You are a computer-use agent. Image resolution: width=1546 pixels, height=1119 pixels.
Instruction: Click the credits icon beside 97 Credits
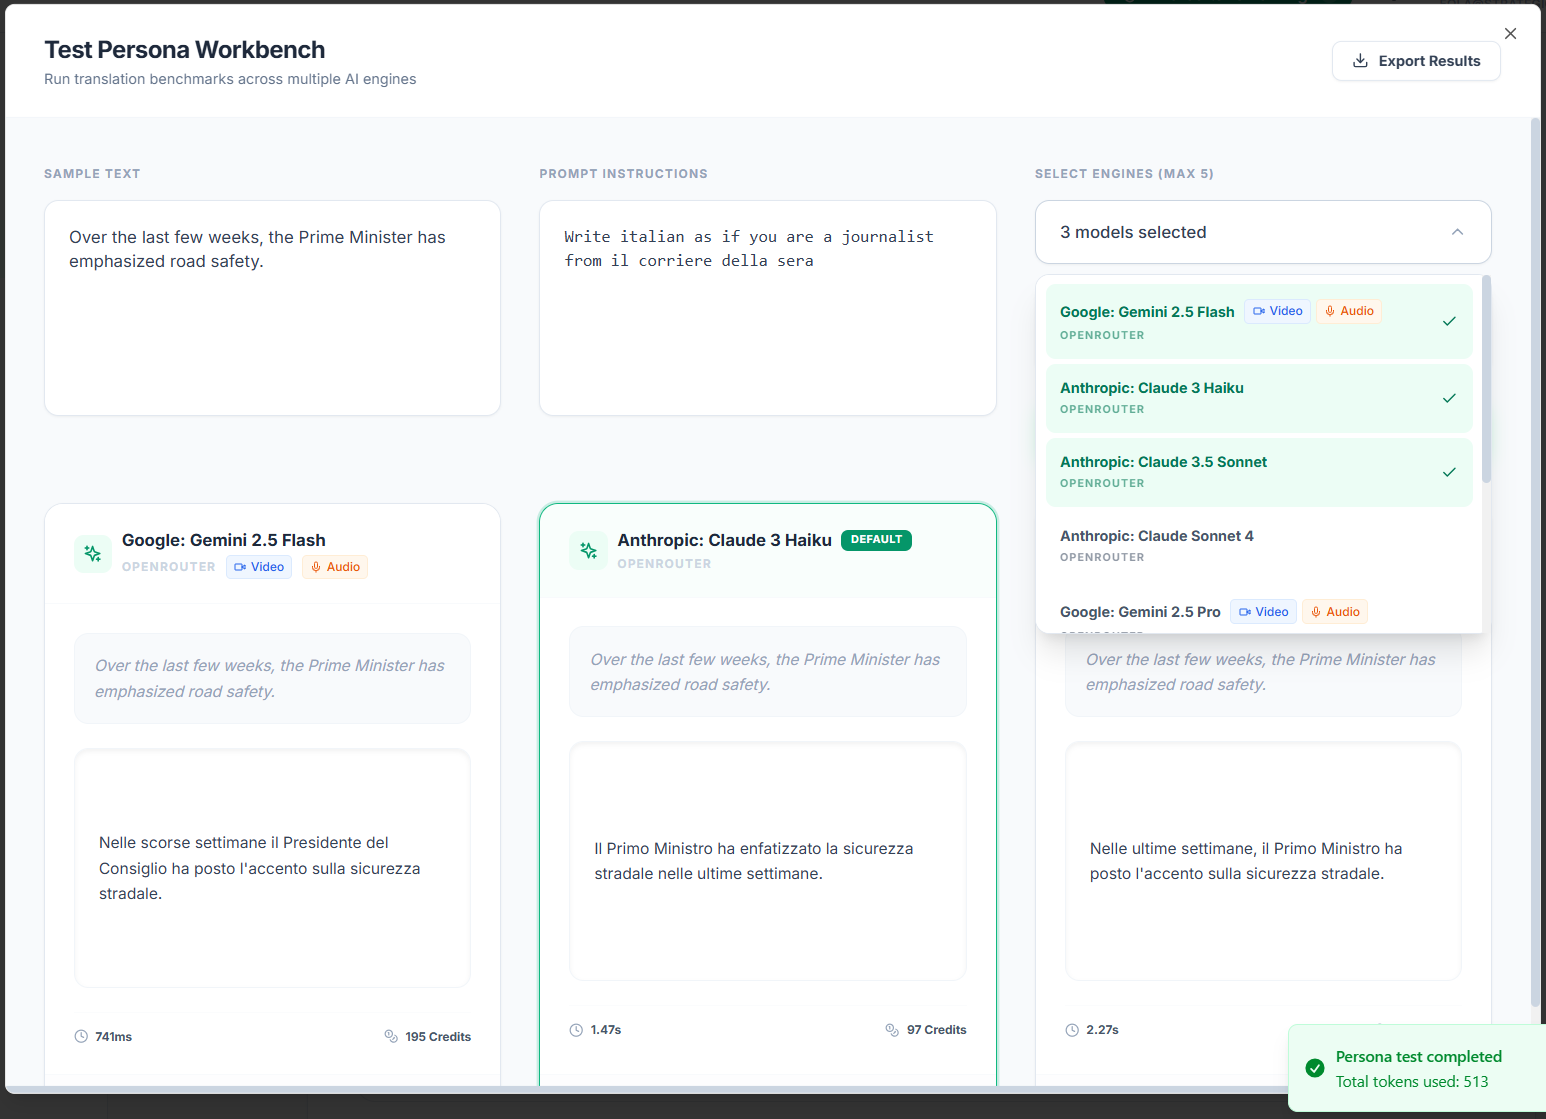click(891, 1029)
